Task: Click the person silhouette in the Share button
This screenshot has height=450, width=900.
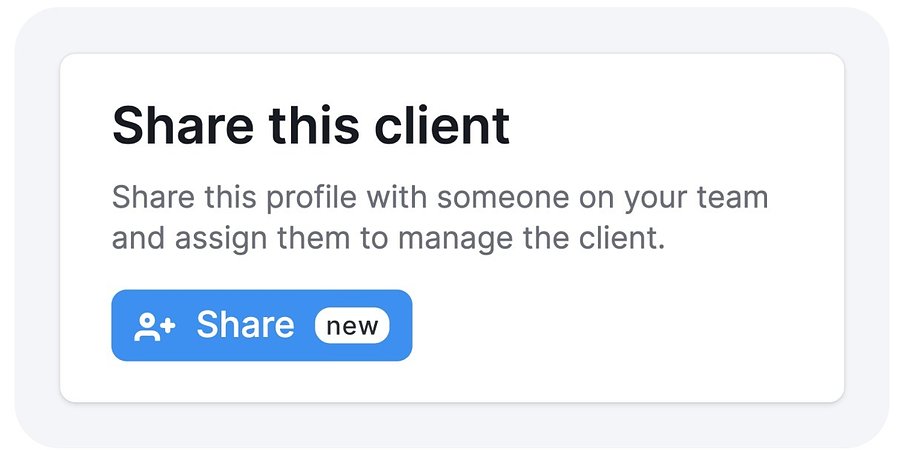Action: pyautogui.click(x=147, y=328)
